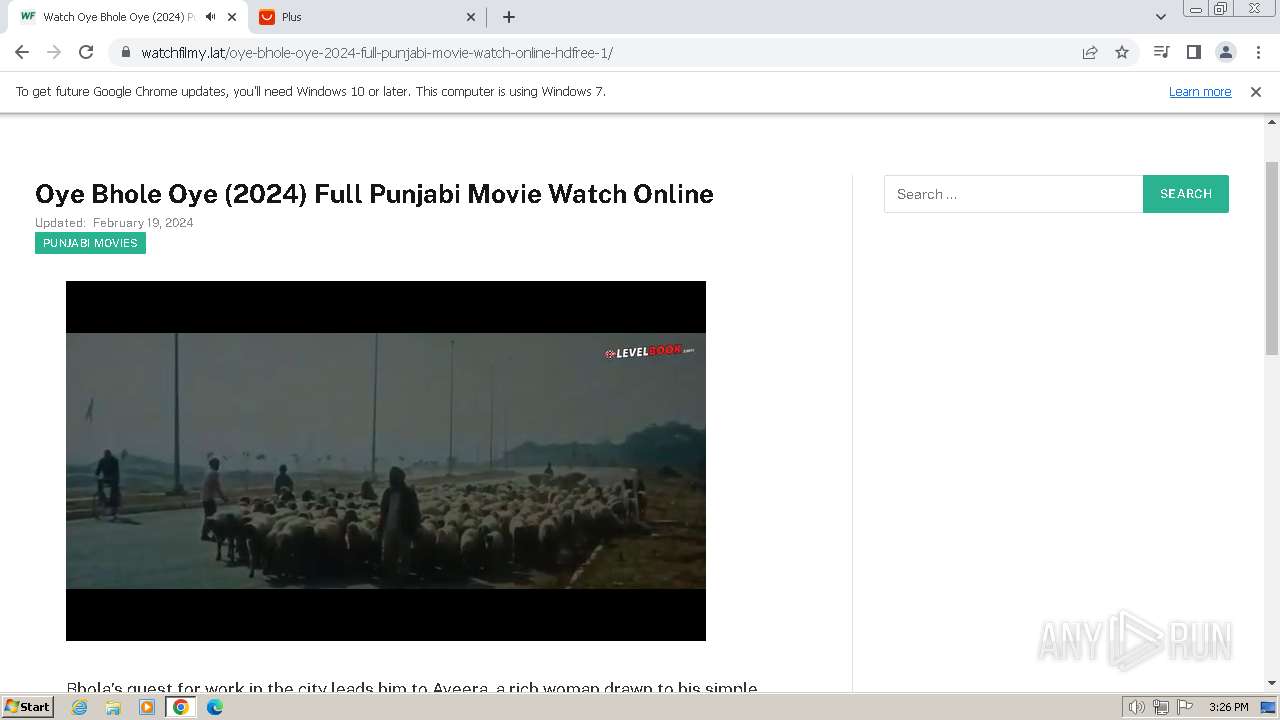The height and width of the screenshot is (720, 1280).
Task: Toggle the browser side panel
Action: pos(1193,52)
